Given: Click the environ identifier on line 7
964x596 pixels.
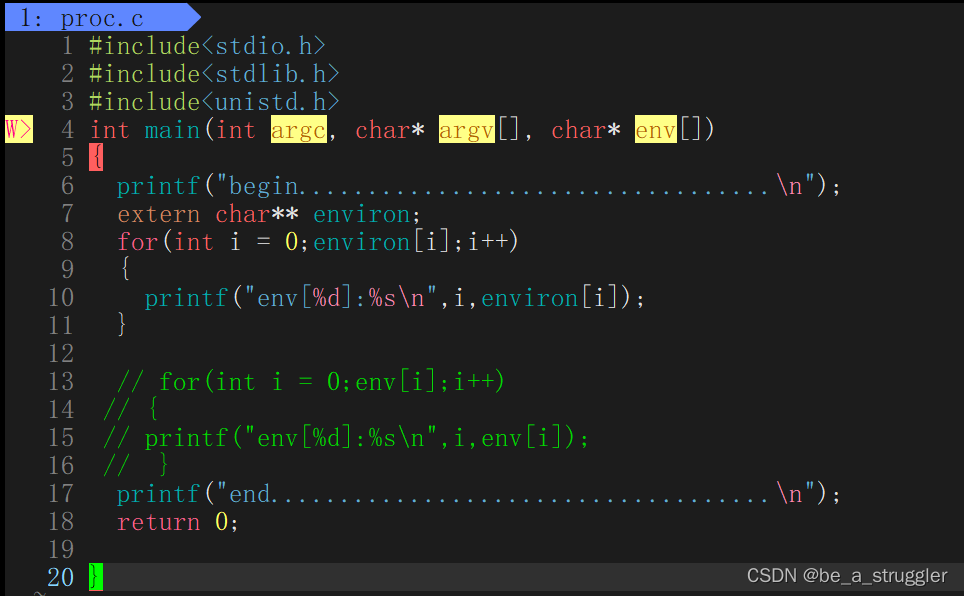Looking at the screenshot, I should (x=362, y=214).
